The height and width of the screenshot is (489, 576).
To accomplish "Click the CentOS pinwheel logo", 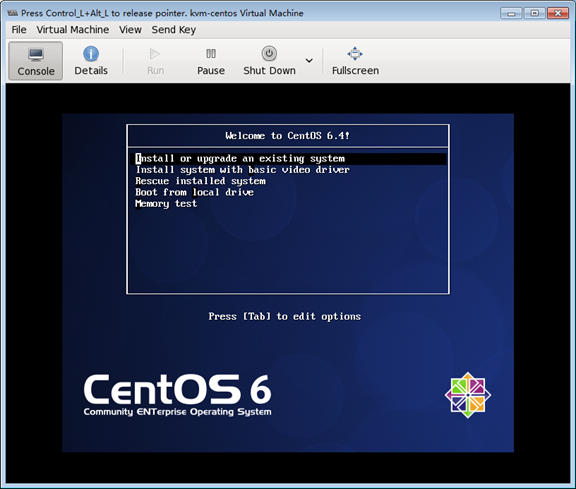I will pyautogui.click(x=468, y=395).
